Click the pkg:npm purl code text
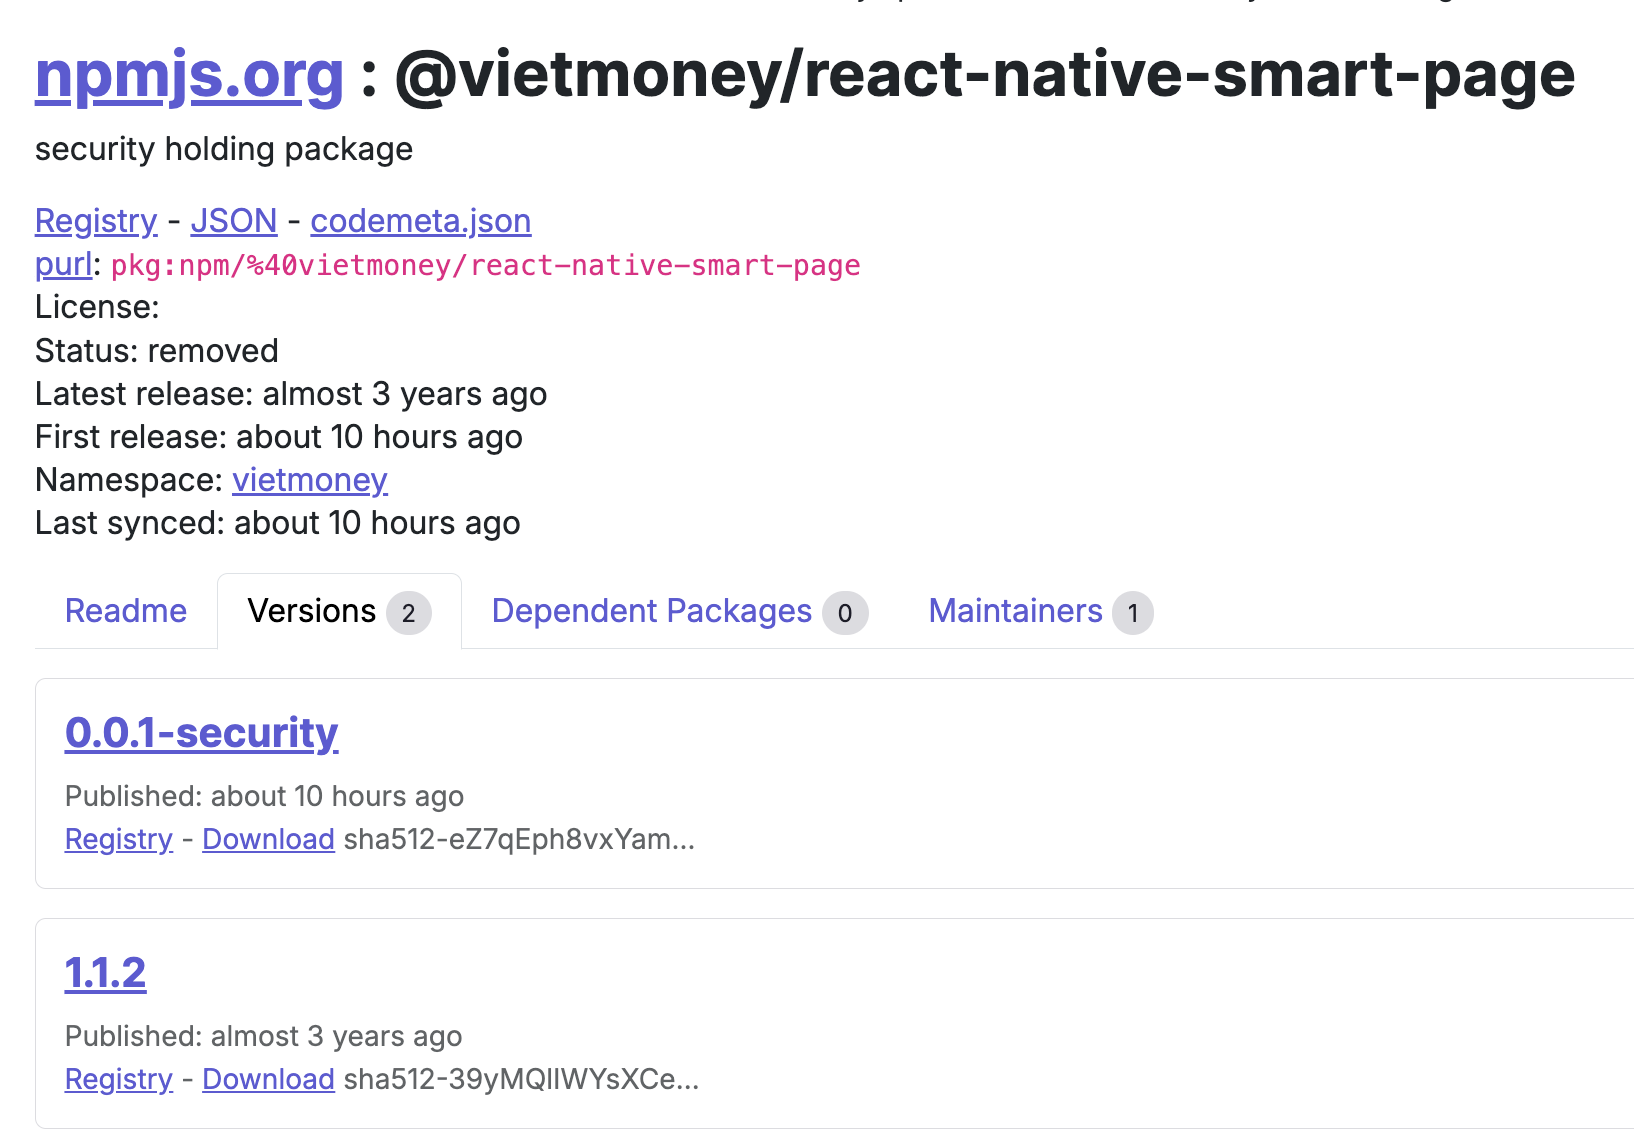Image resolution: width=1634 pixels, height=1140 pixels. [x=486, y=266]
